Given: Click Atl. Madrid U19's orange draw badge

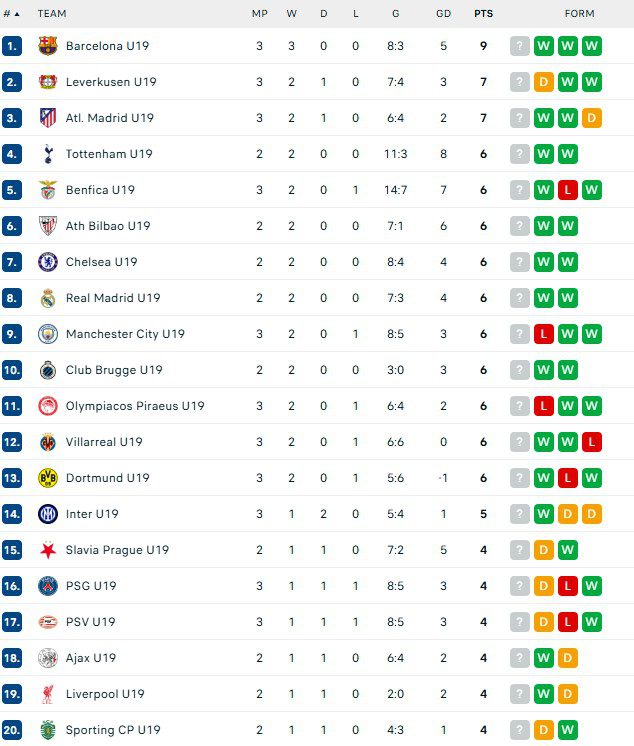Looking at the screenshot, I should tap(592, 118).
